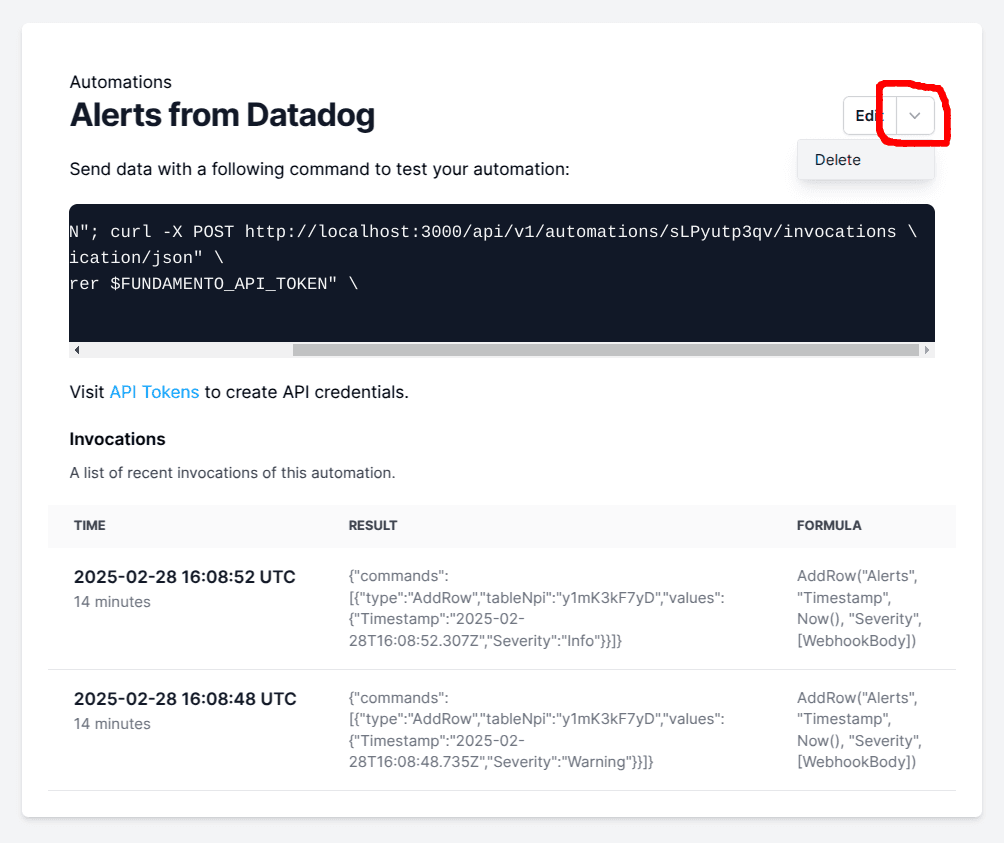Image resolution: width=1004 pixels, height=843 pixels.
Task: Click the FORMULA column header
Action: (x=829, y=525)
